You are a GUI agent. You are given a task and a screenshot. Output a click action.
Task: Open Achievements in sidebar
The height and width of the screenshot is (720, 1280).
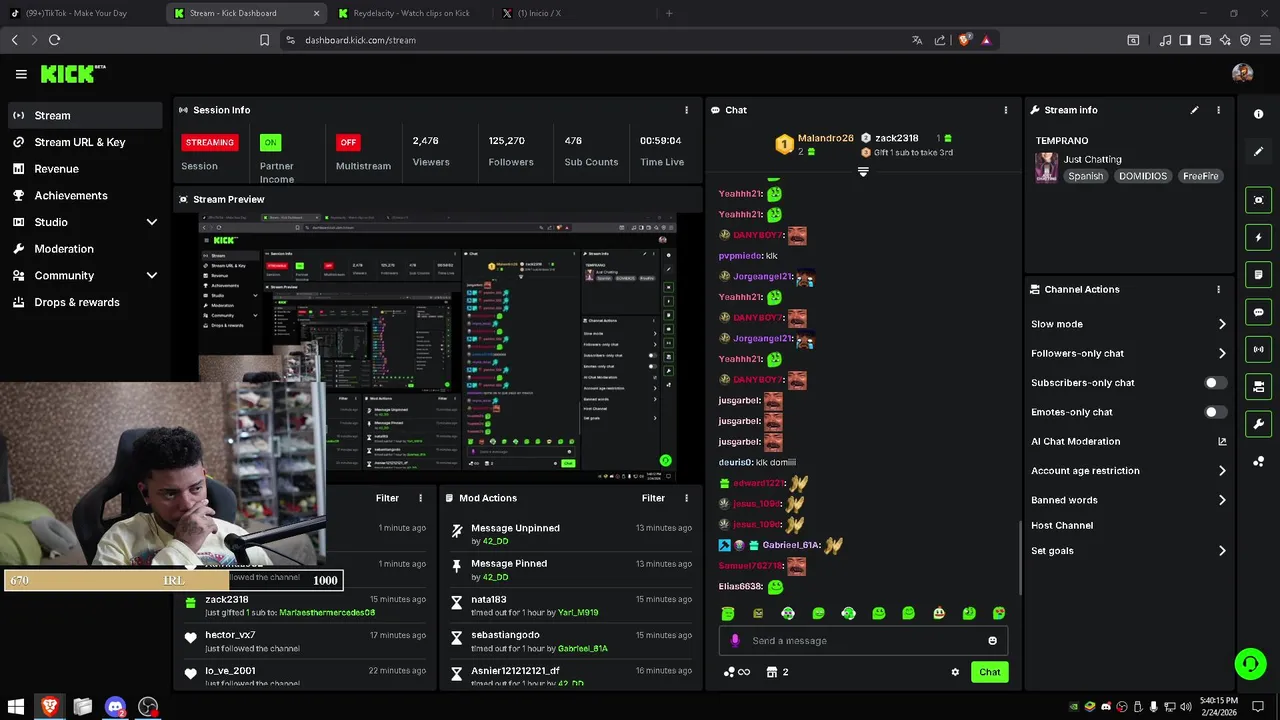click(x=85, y=195)
